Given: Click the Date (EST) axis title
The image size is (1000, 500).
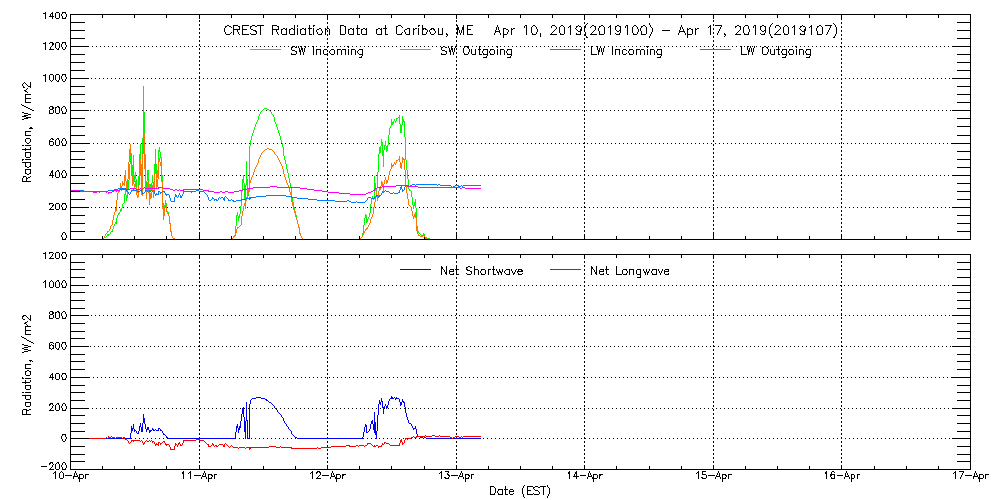Looking at the screenshot, I should pyautogui.click(x=520, y=491).
